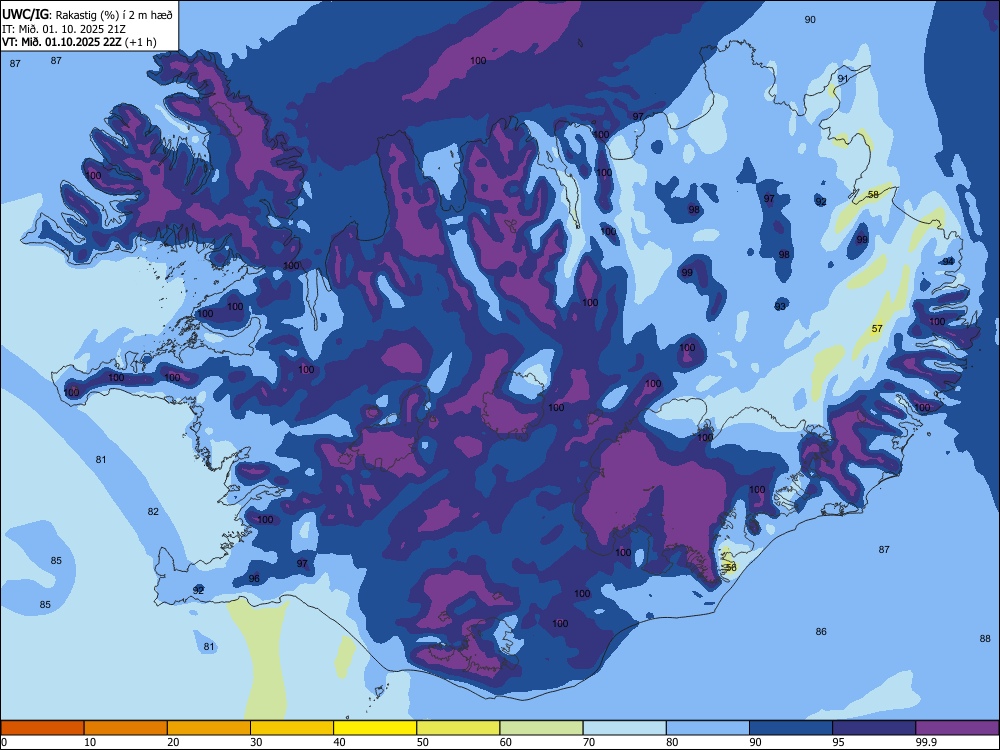Click the legend tick label '60'
This screenshot has height=750, width=1000.
(506, 742)
